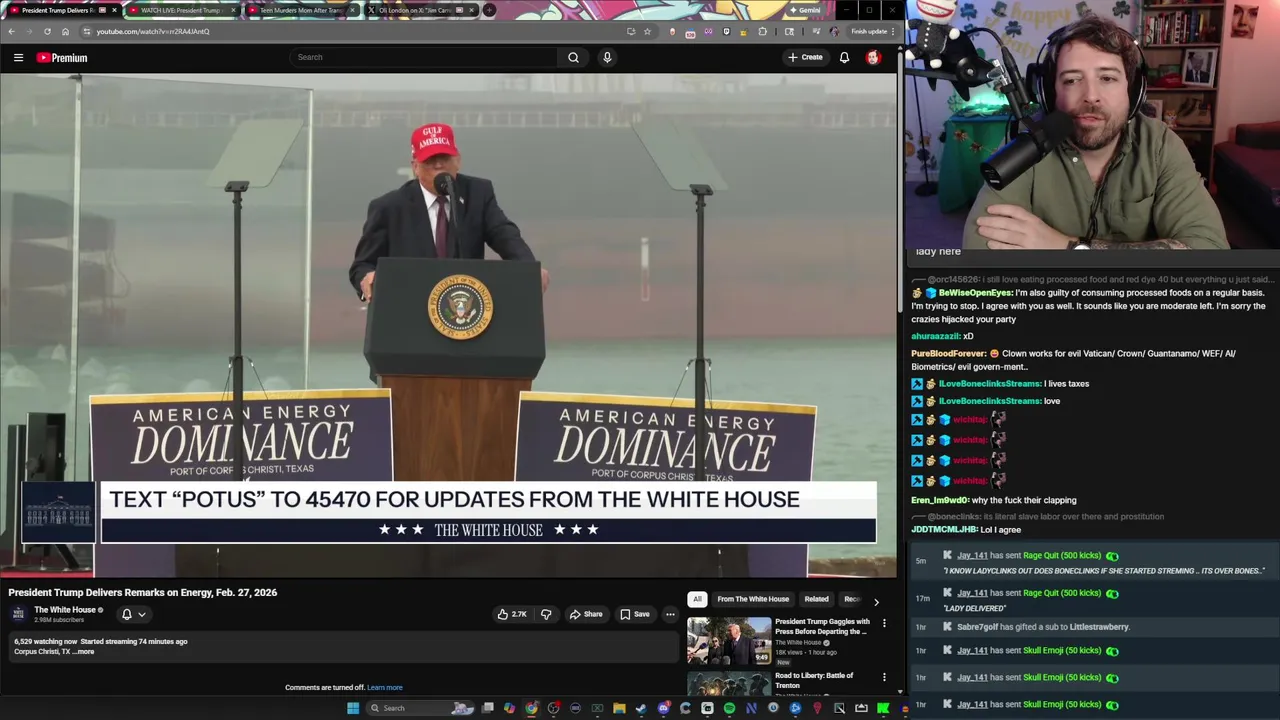
Task: Reload the current browser page
Action: click(47, 31)
